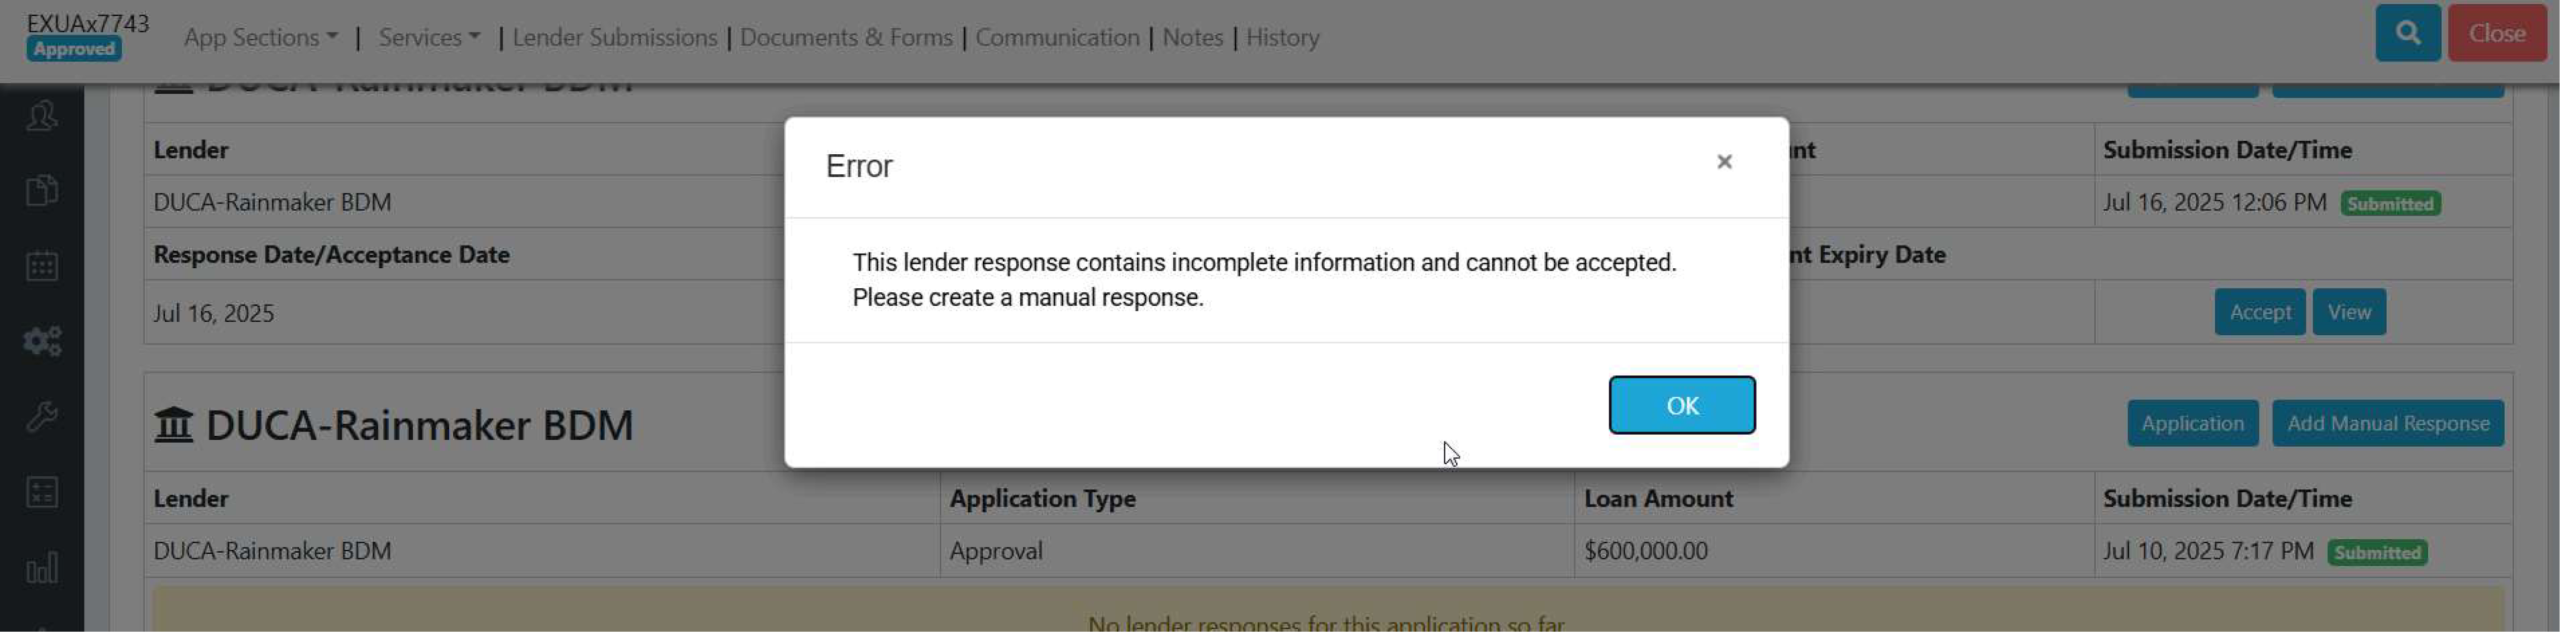Expand the Services dropdown menu

tap(429, 37)
